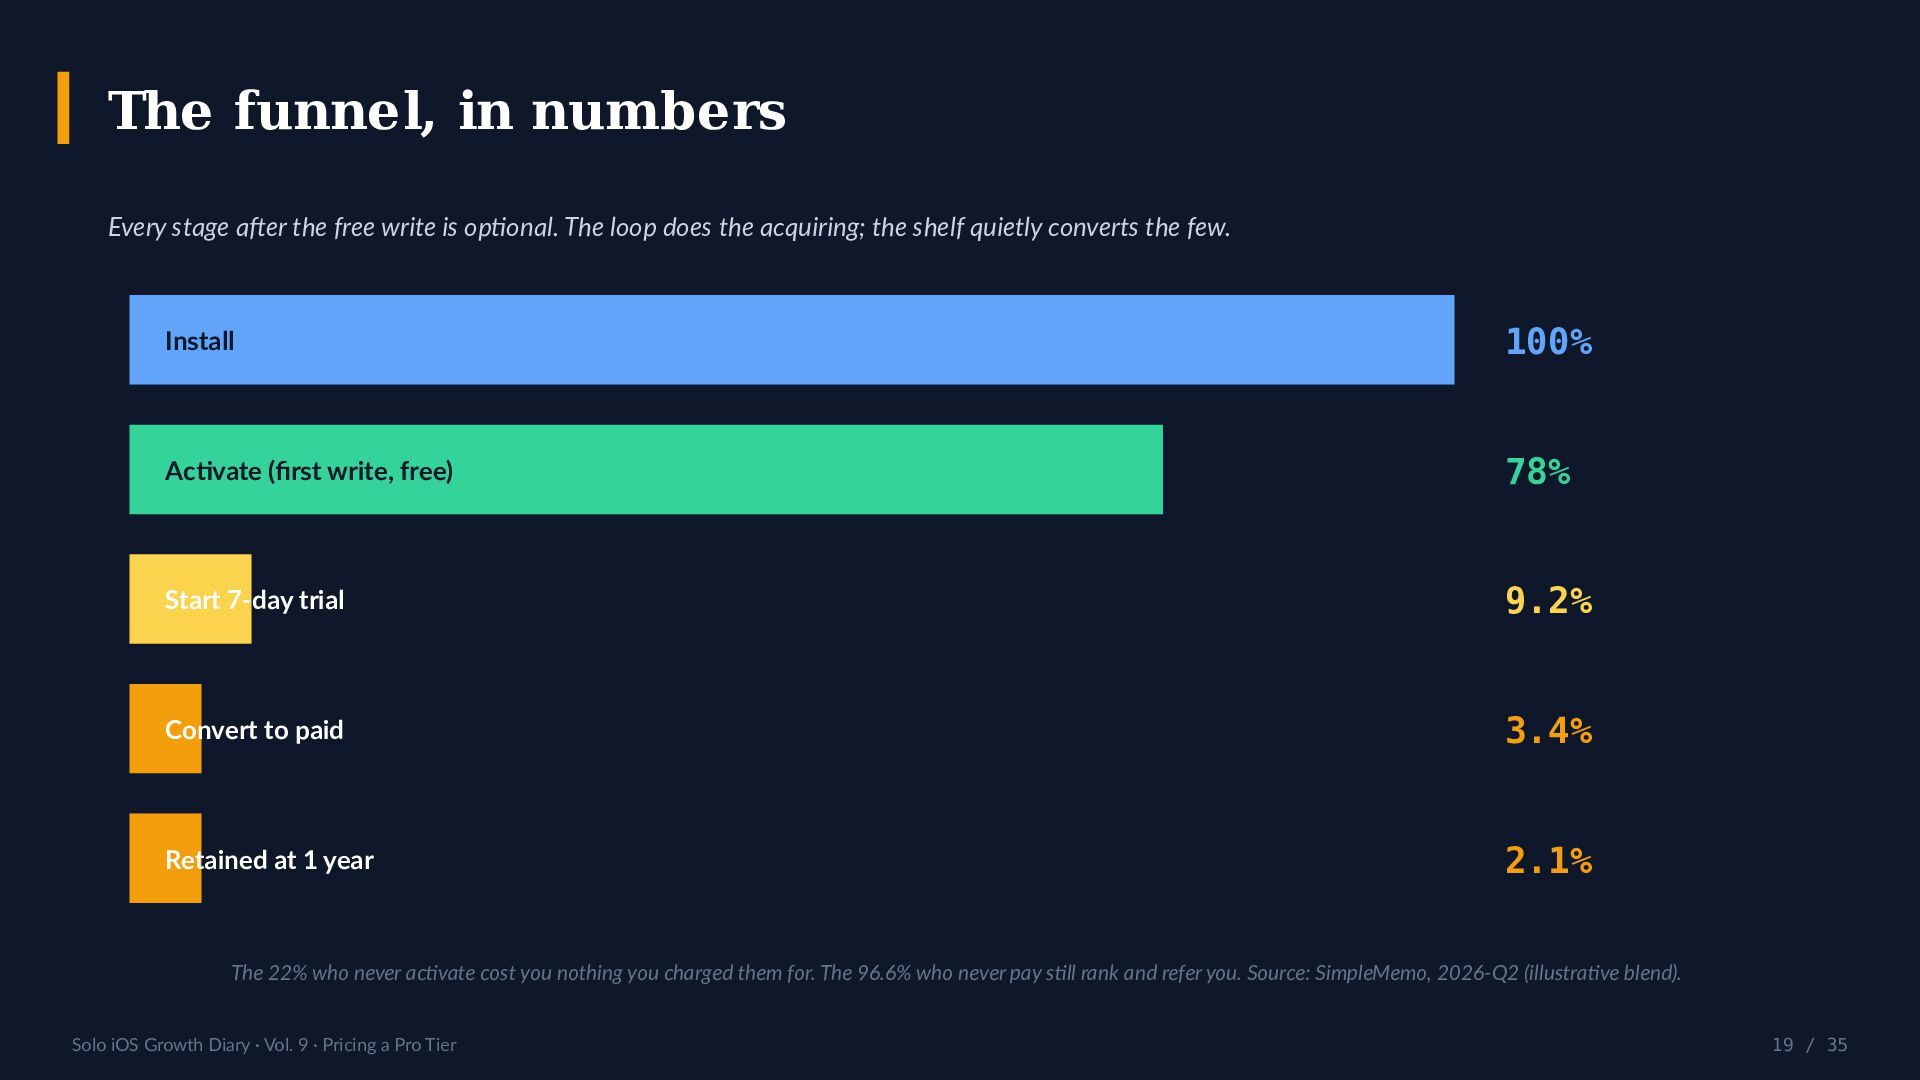This screenshot has height=1080, width=1920.
Task: Click the 9.2% value
Action: coord(1549,601)
